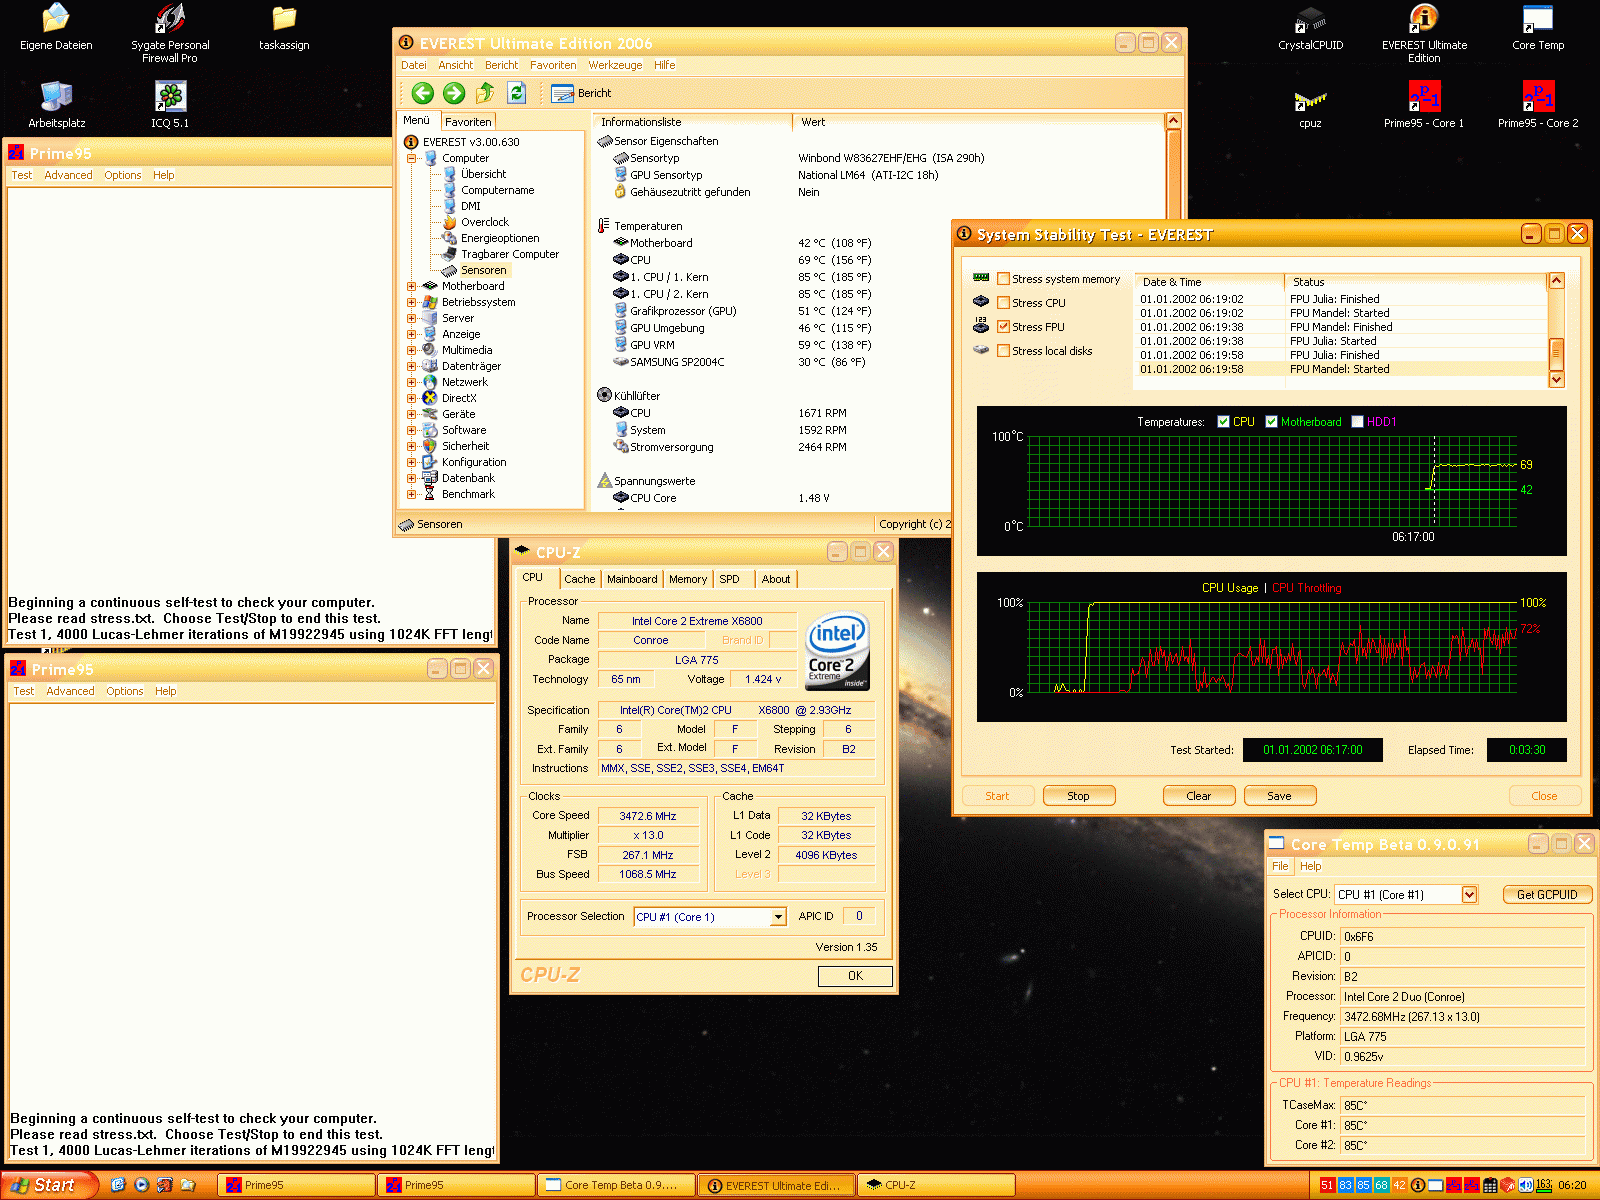
Task: Click quick launch media player icon in taskbar
Action: (141, 1185)
